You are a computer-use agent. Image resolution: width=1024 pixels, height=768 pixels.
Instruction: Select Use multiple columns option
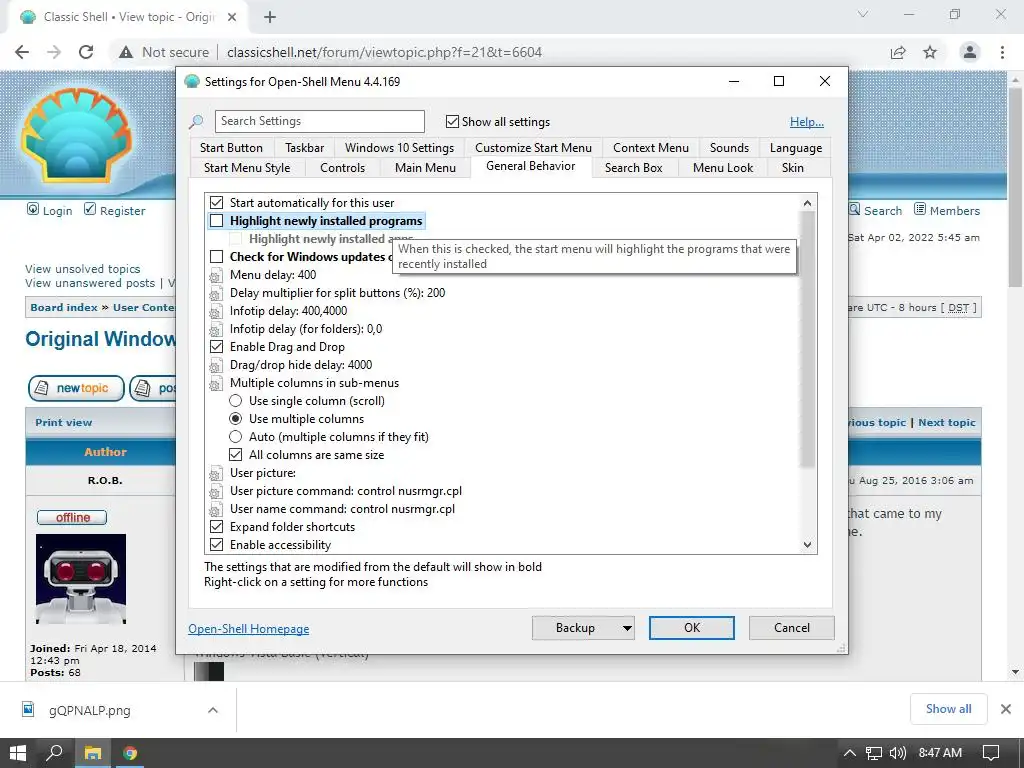coord(236,419)
